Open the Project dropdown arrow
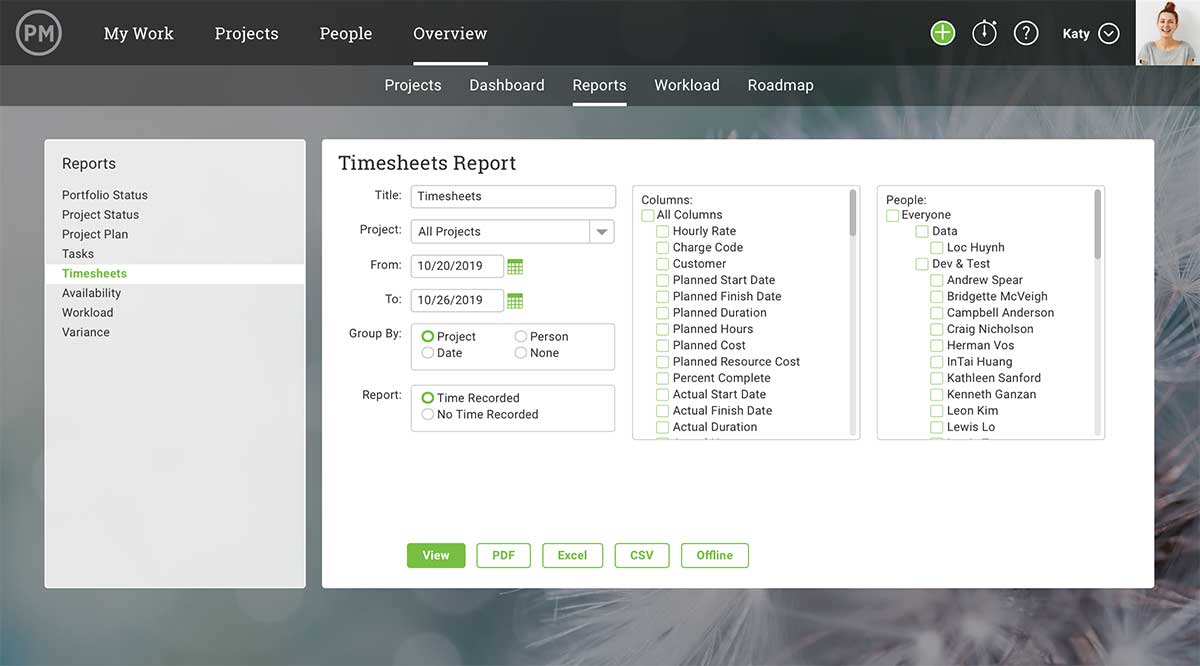Image resolution: width=1200 pixels, height=666 pixels. (601, 232)
